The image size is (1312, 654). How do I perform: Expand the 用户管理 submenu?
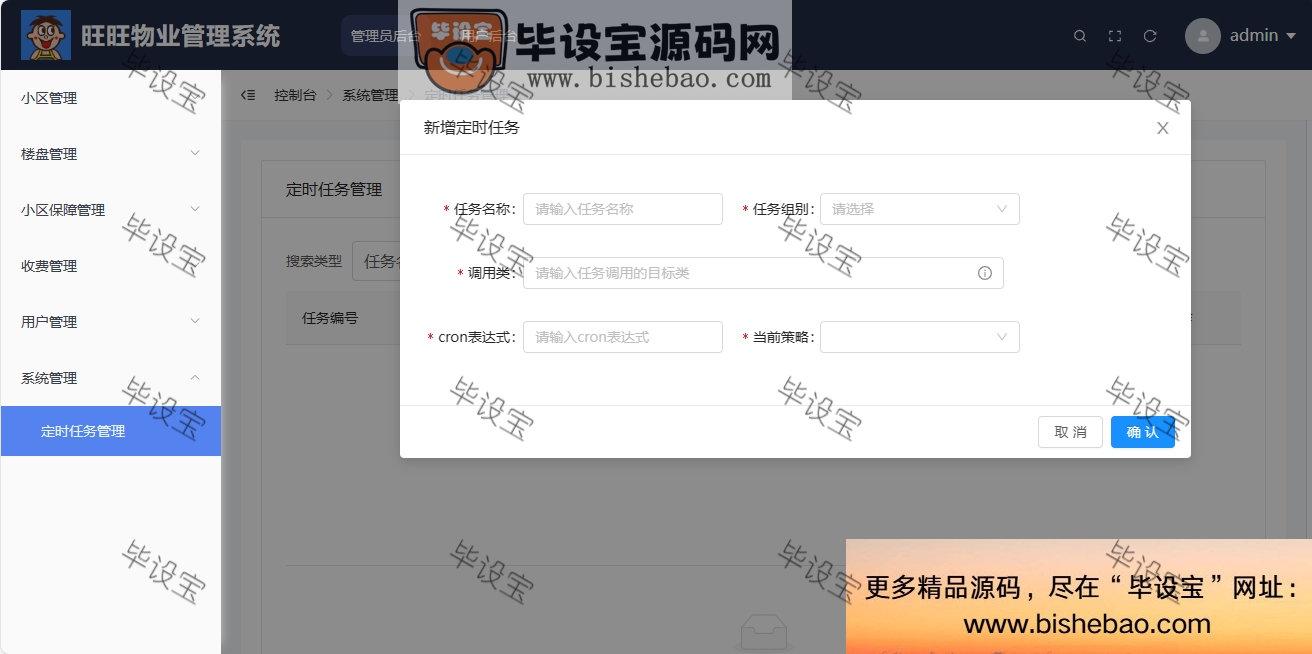(x=110, y=322)
